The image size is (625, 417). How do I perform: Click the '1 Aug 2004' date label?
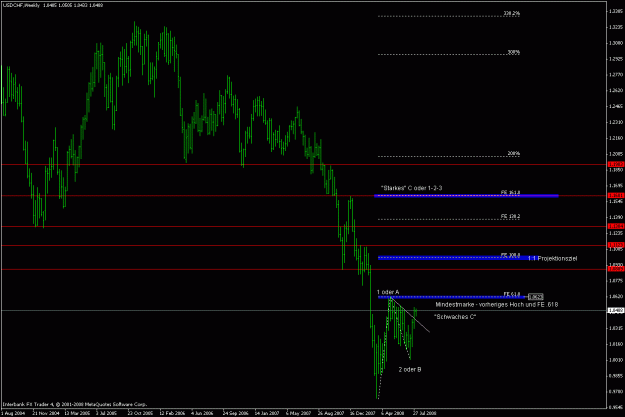13,413
